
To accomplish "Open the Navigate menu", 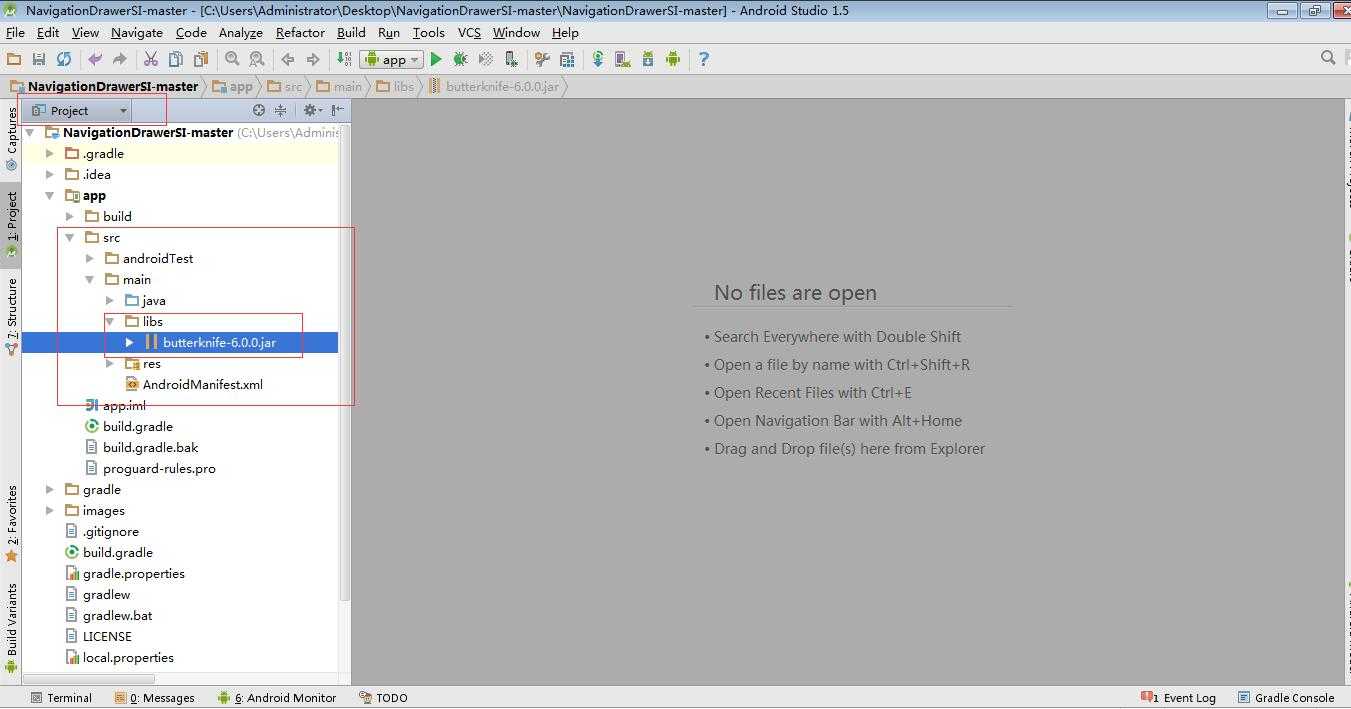I will pos(137,32).
